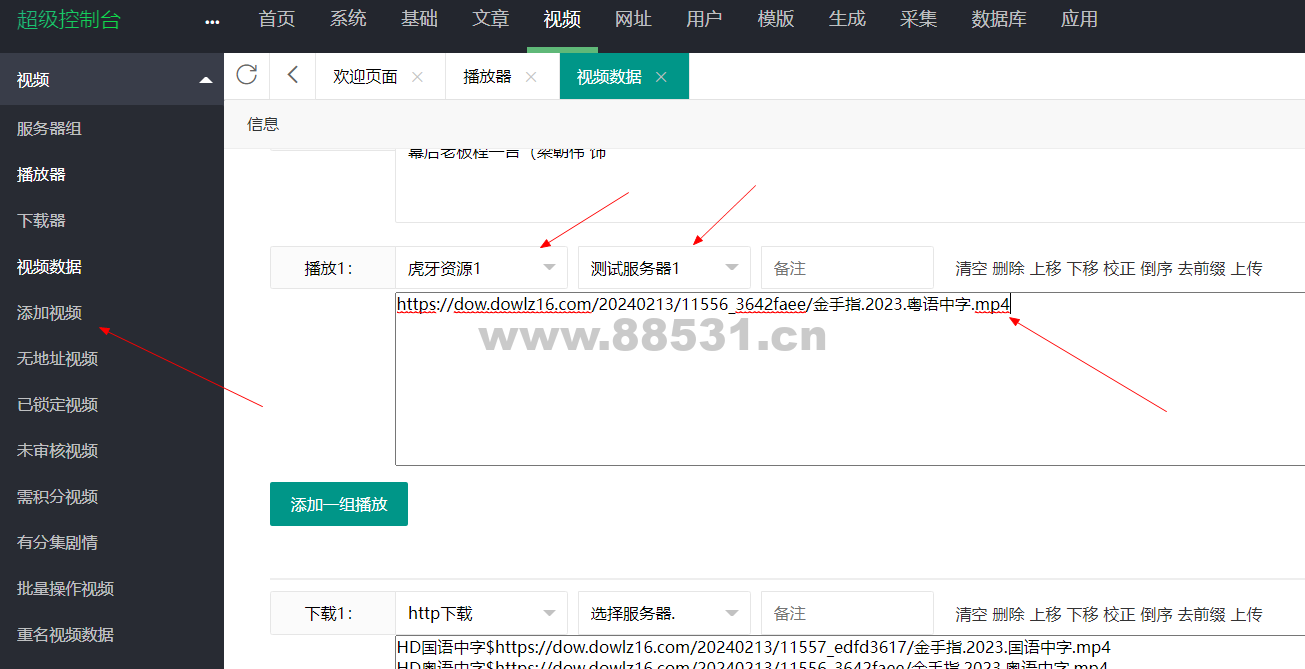Open 有分集剧情 in the sidebar
This screenshot has width=1305, height=669.
[57, 543]
